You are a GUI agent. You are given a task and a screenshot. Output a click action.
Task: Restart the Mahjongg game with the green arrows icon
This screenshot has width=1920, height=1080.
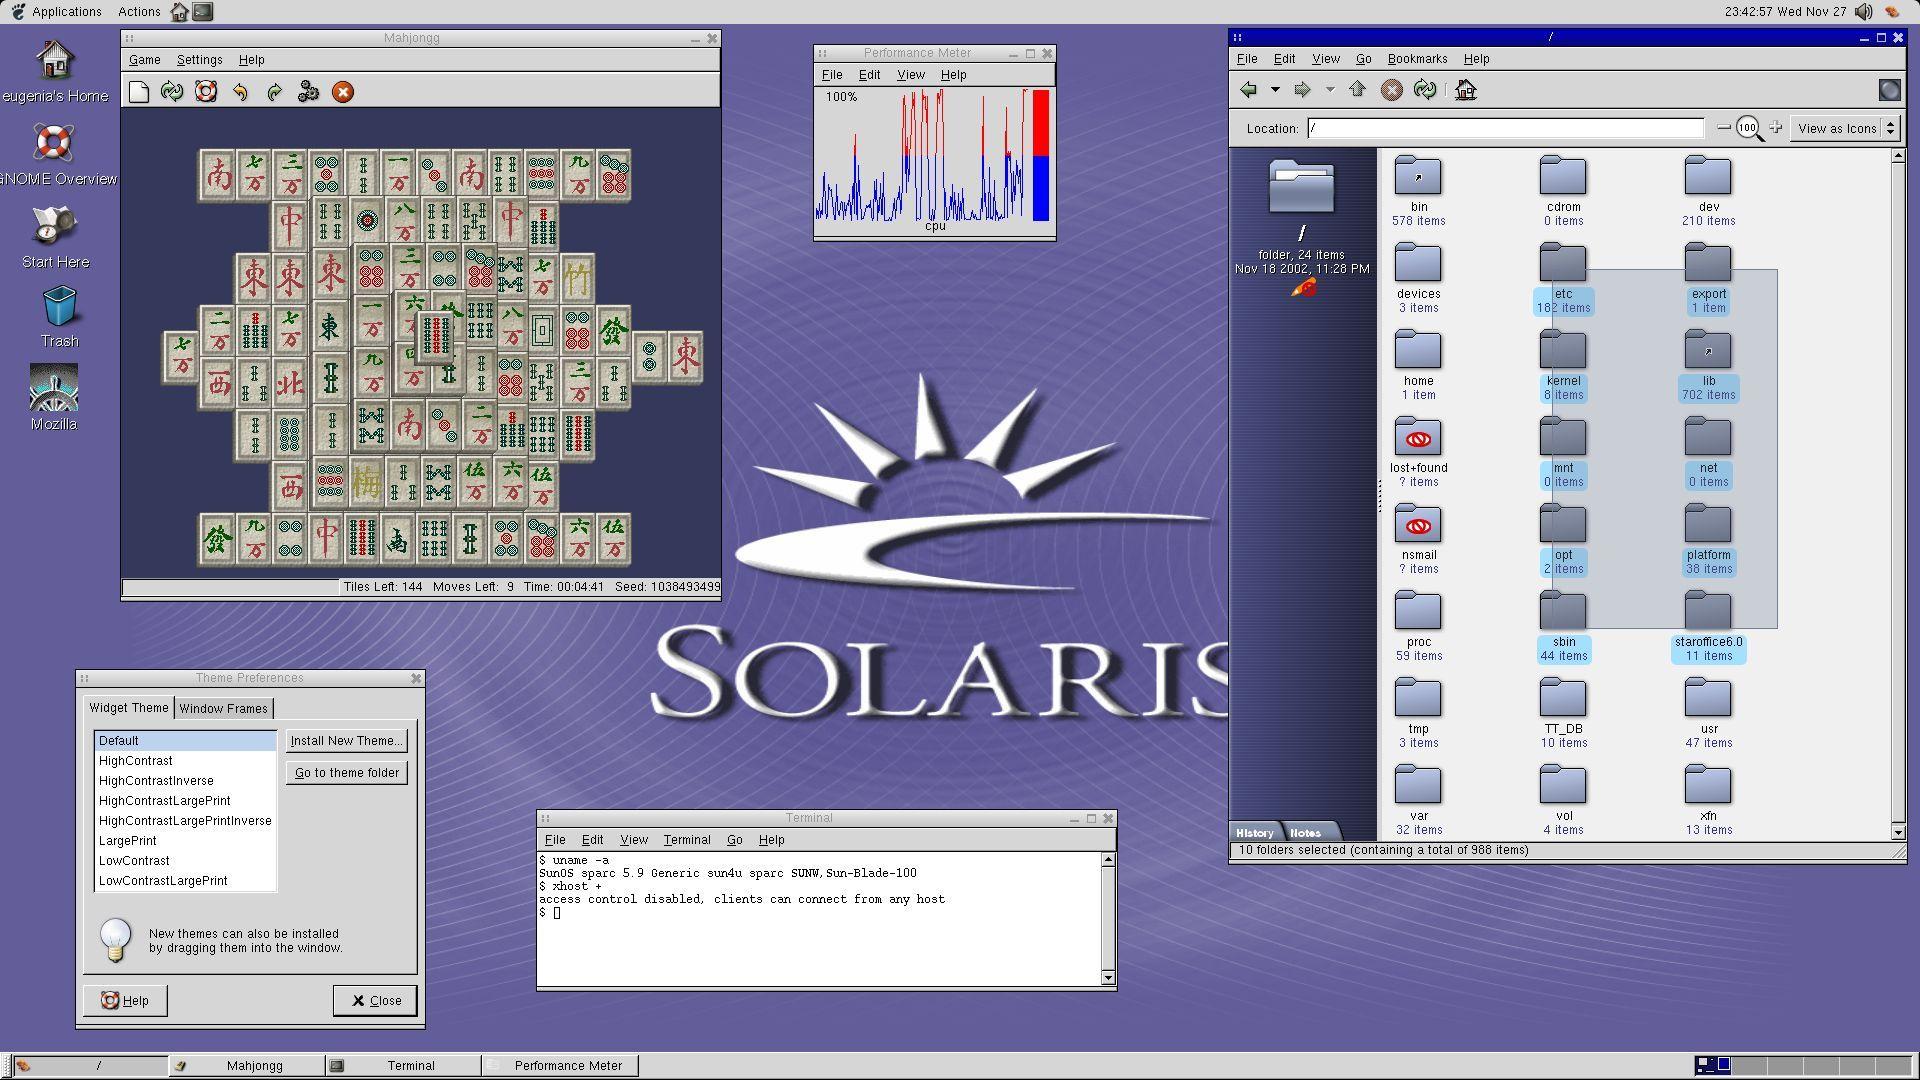click(x=172, y=92)
